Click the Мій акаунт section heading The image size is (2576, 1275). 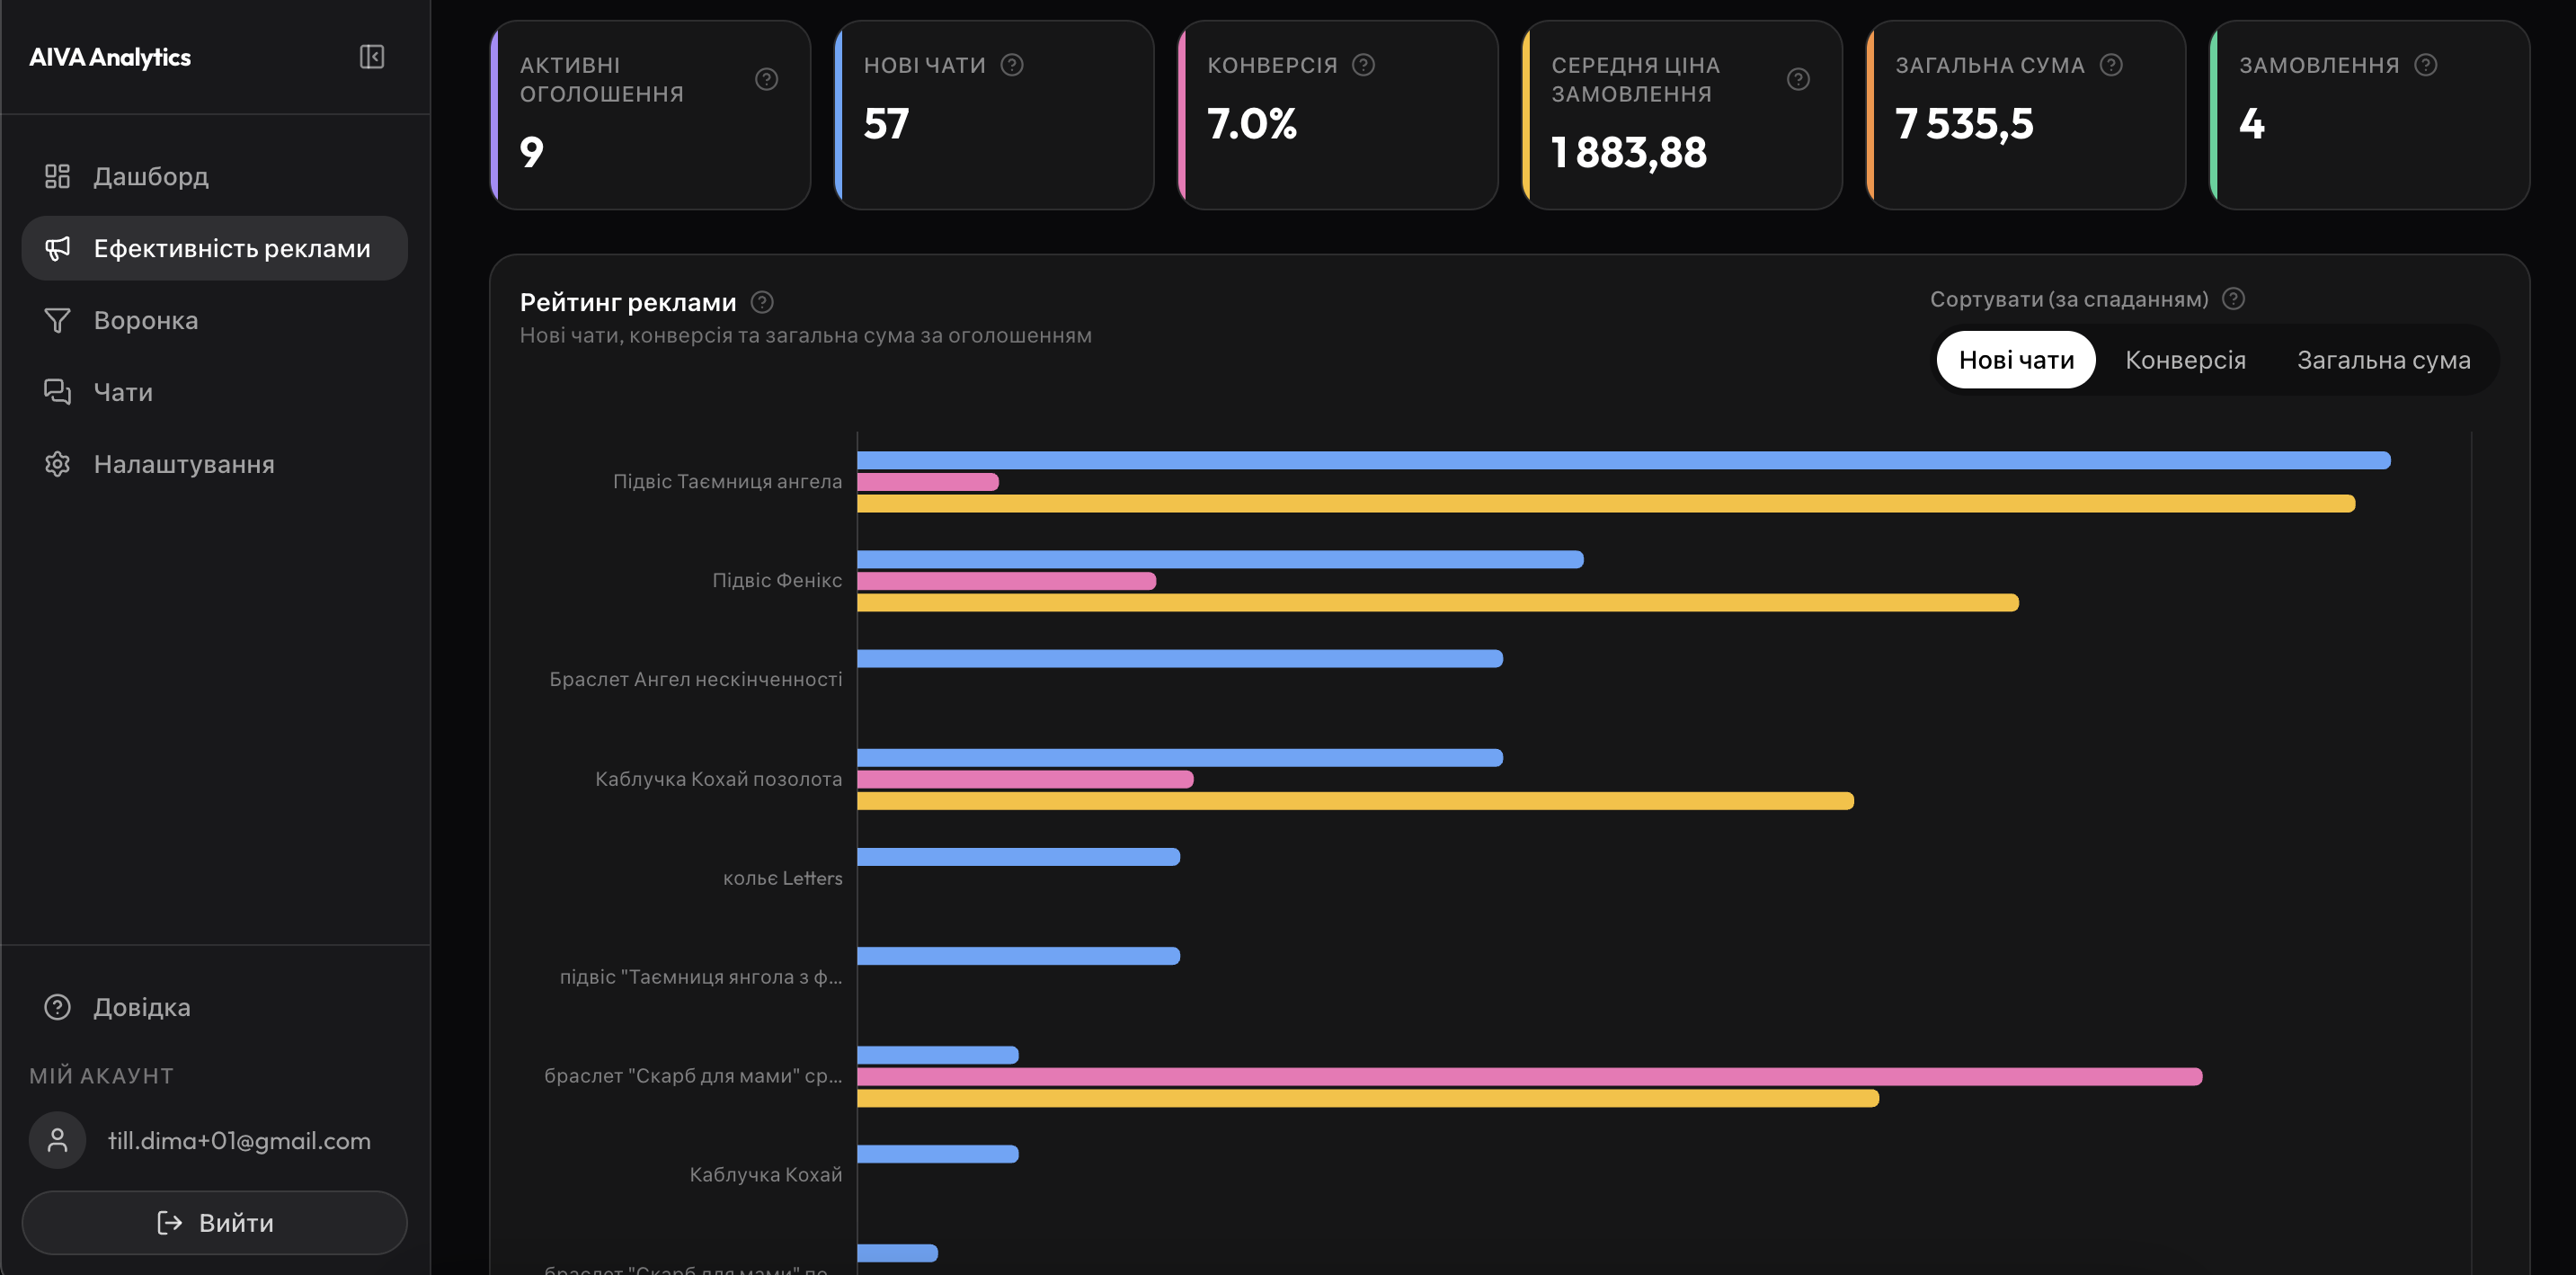pos(101,1076)
